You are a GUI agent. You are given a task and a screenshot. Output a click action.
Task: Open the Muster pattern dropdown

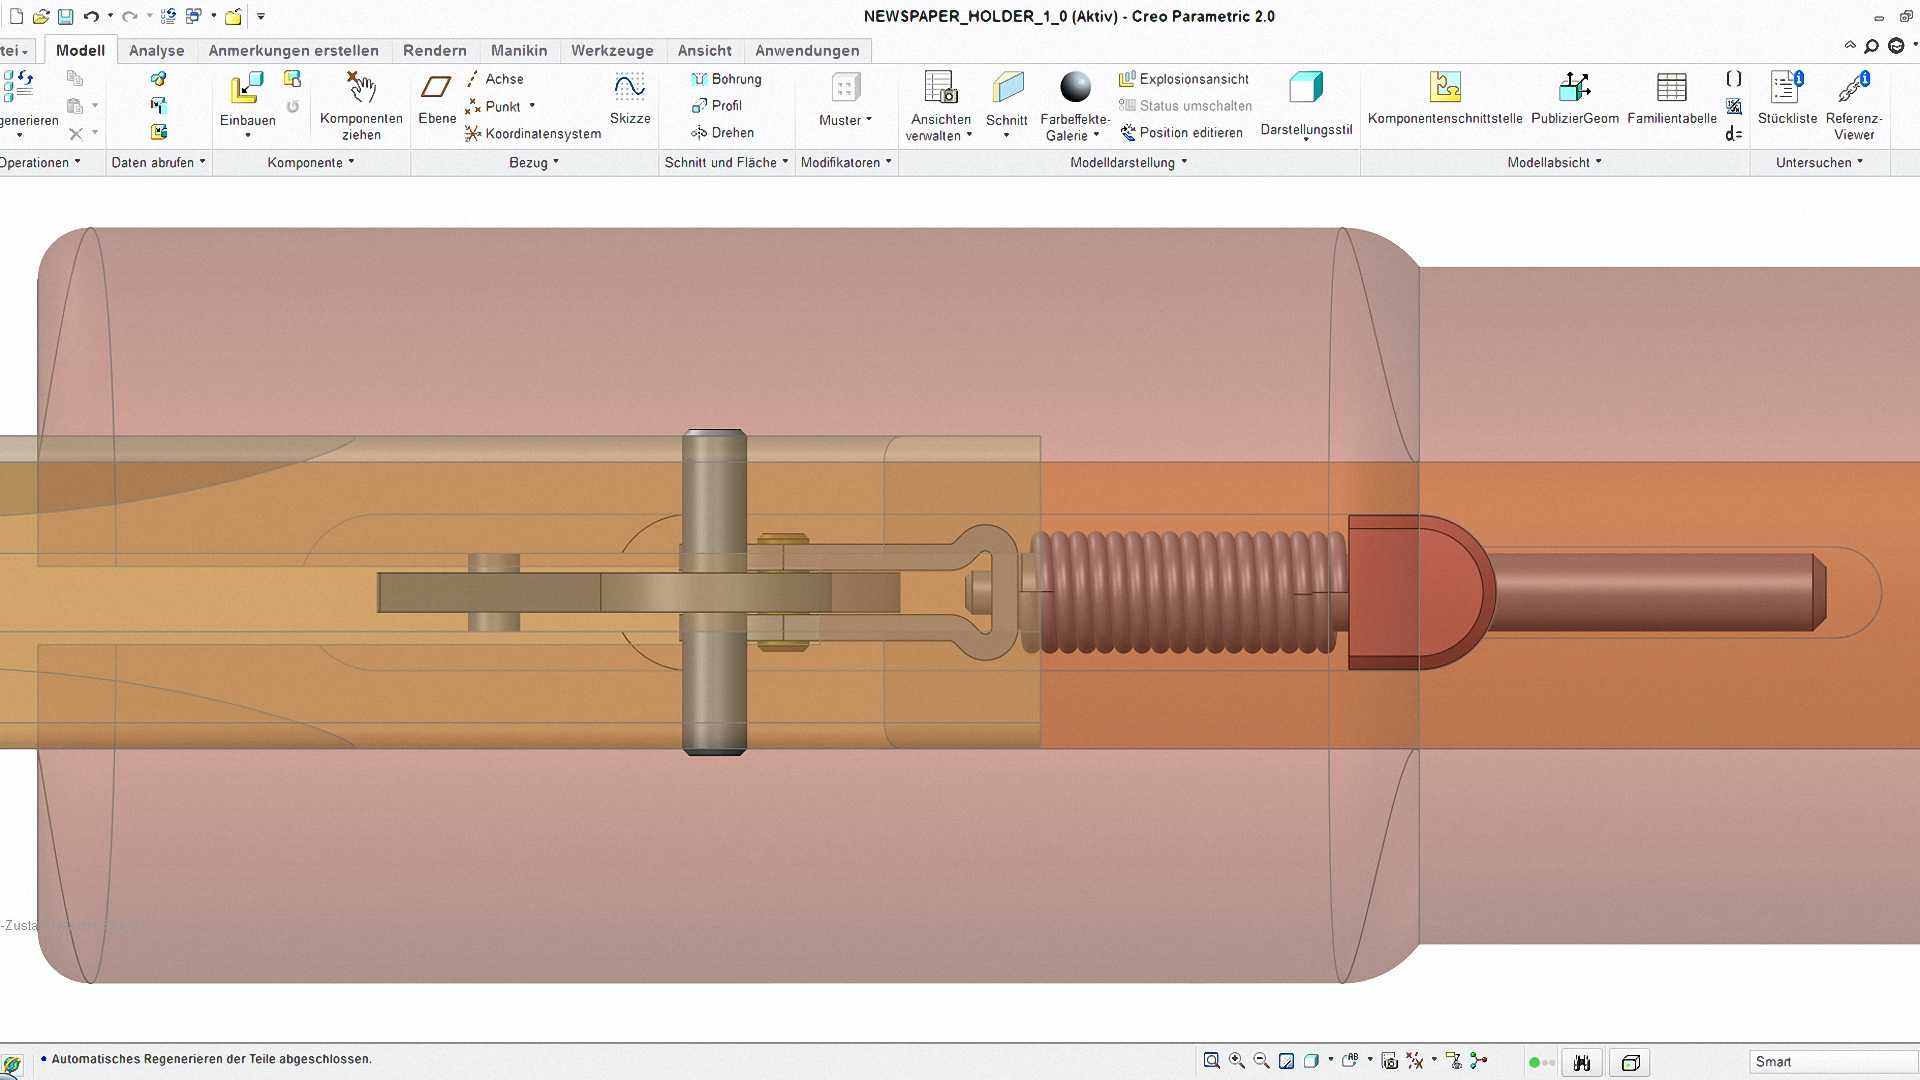846,120
